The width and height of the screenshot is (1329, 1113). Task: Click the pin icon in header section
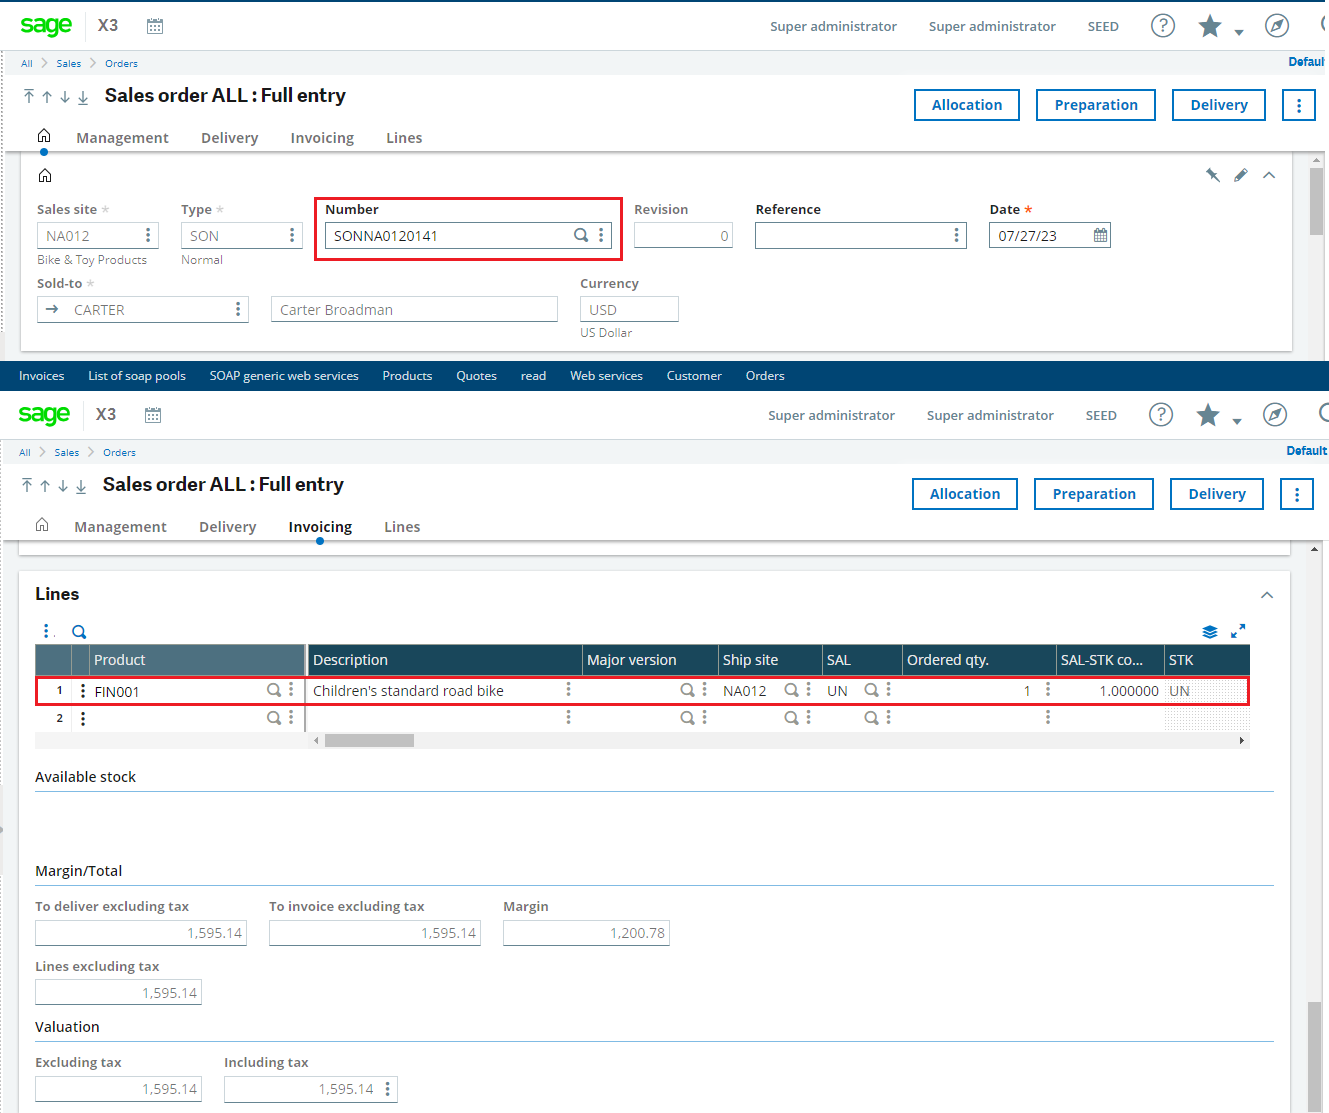click(1212, 175)
